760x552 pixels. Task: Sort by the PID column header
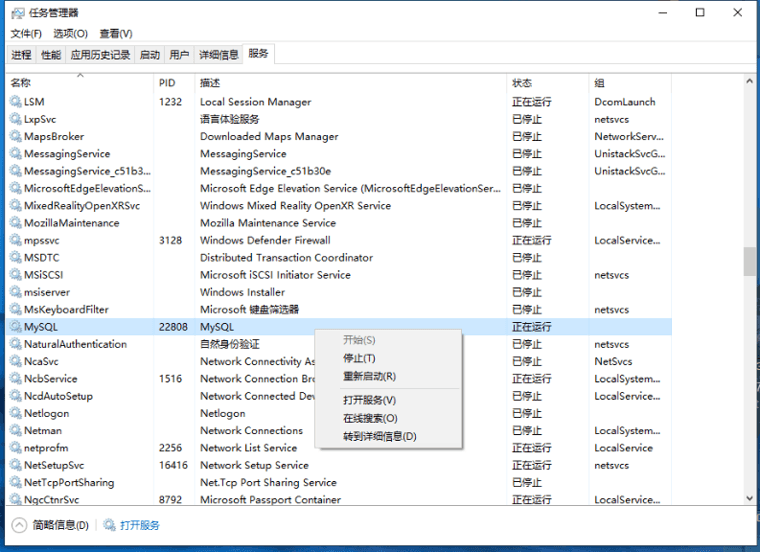(174, 83)
